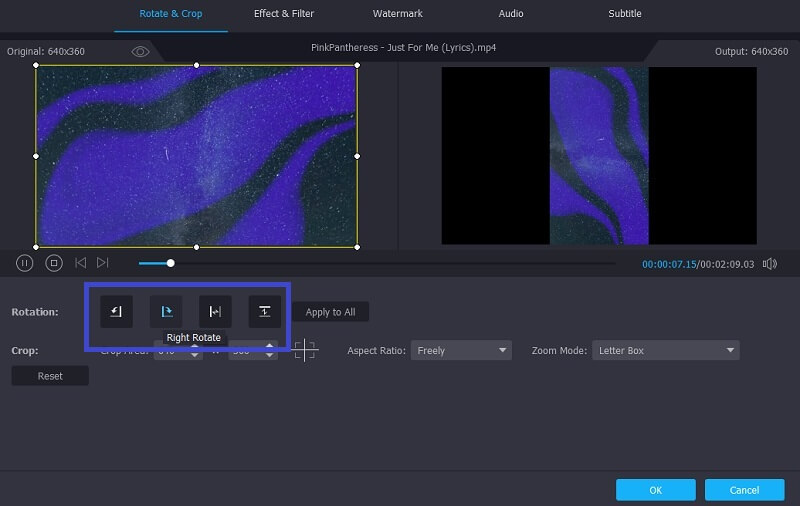Open the Watermark tab
The image size is (800, 506).
pyautogui.click(x=397, y=14)
